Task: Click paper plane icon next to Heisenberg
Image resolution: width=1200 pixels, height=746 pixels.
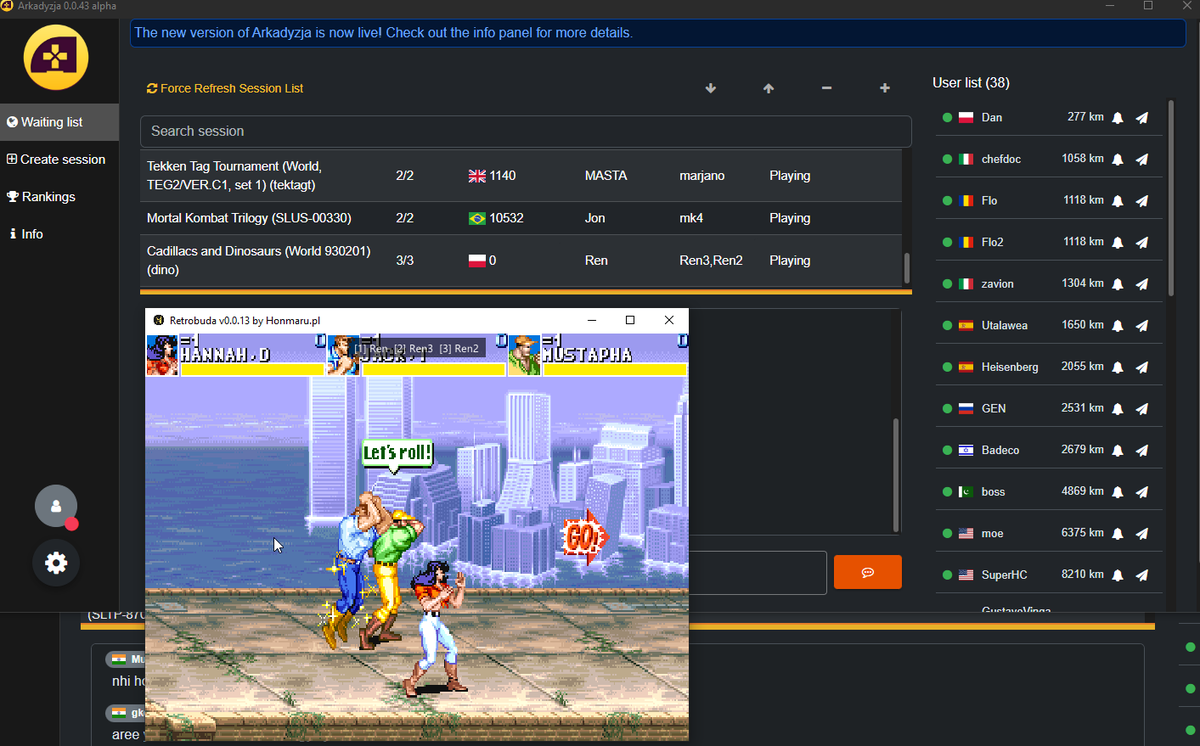Action: (1142, 367)
